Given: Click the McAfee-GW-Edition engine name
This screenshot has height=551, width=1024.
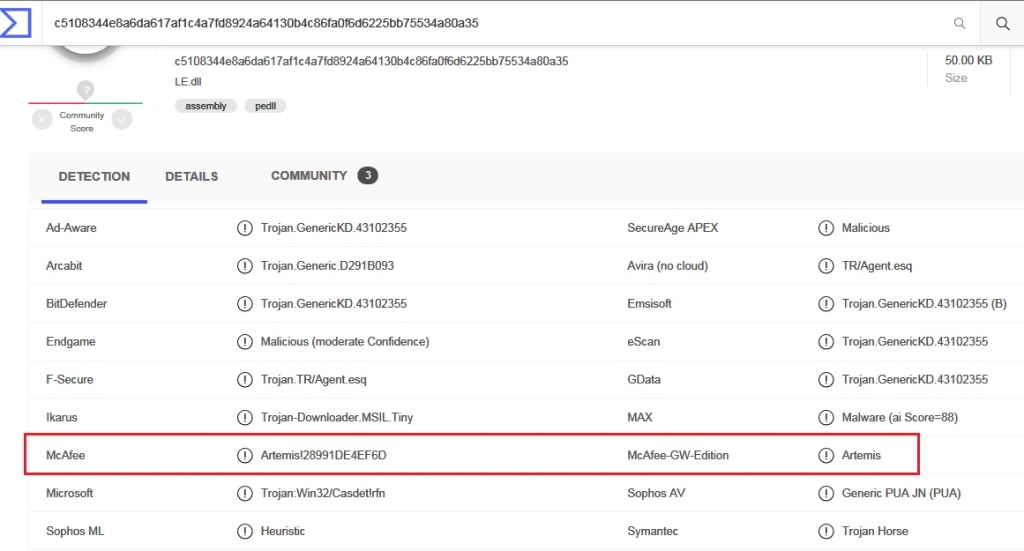Looking at the screenshot, I should click(678, 455).
